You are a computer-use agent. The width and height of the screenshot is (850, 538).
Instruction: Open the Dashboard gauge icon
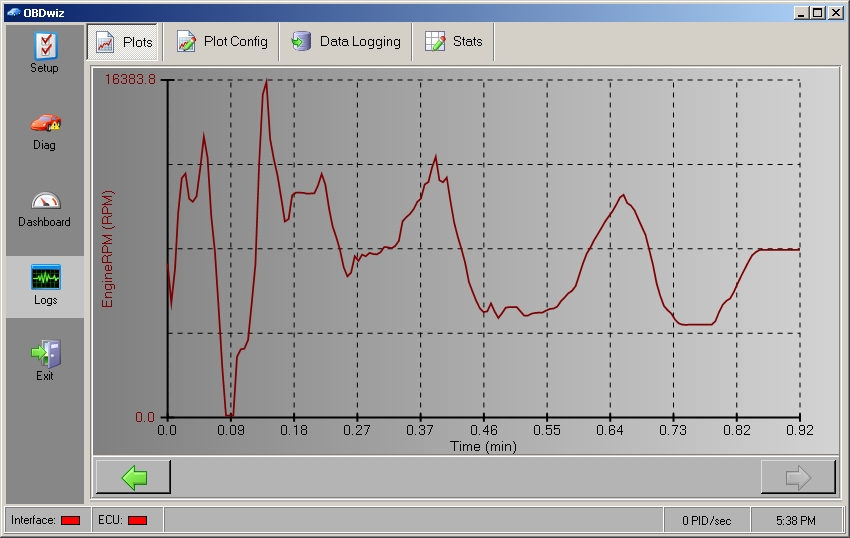click(44, 200)
